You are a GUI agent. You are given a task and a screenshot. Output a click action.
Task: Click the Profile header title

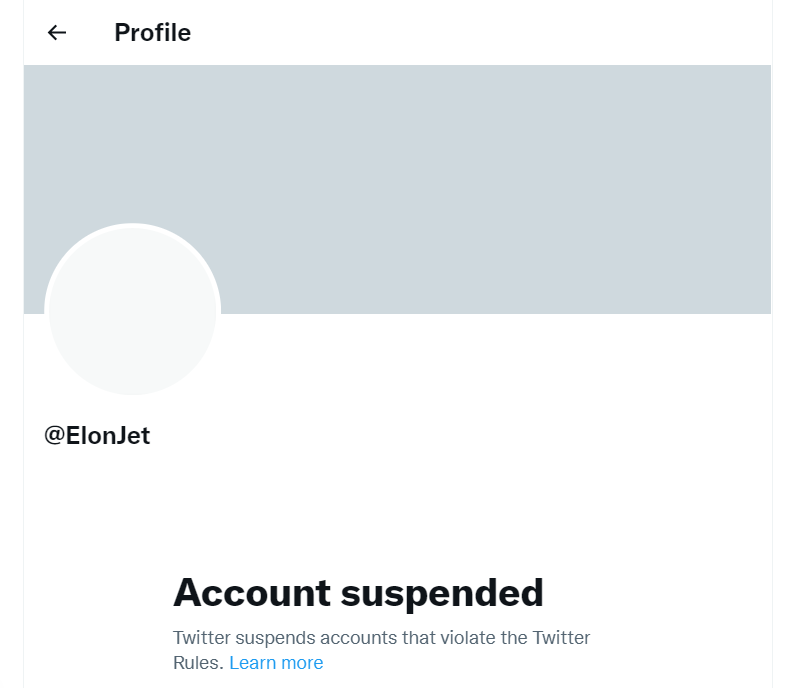coord(152,33)
